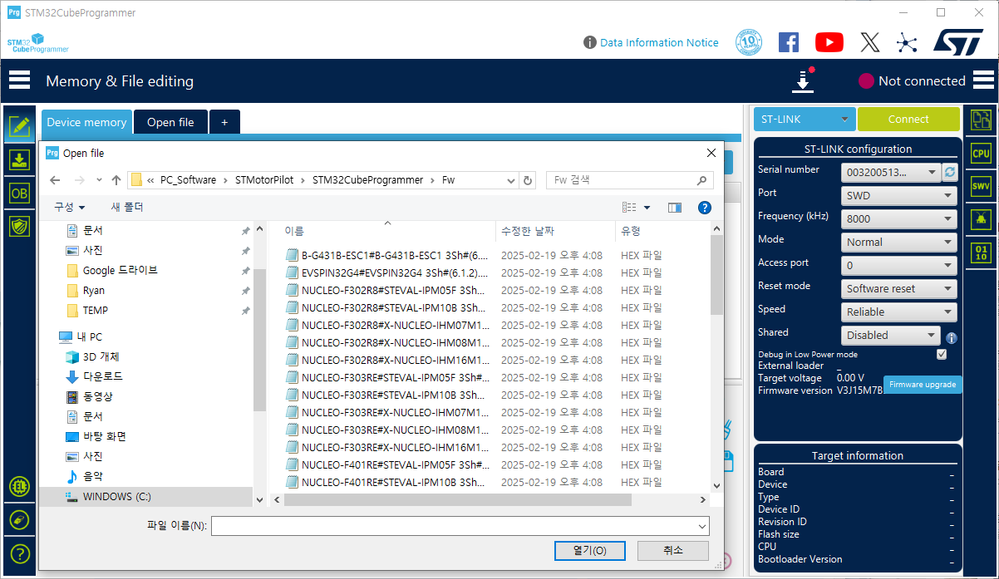The width and height of the screenshot is (999, 579).
Task: Open the Frequency (kHz) dropdown
Action: tap(898, 218)
